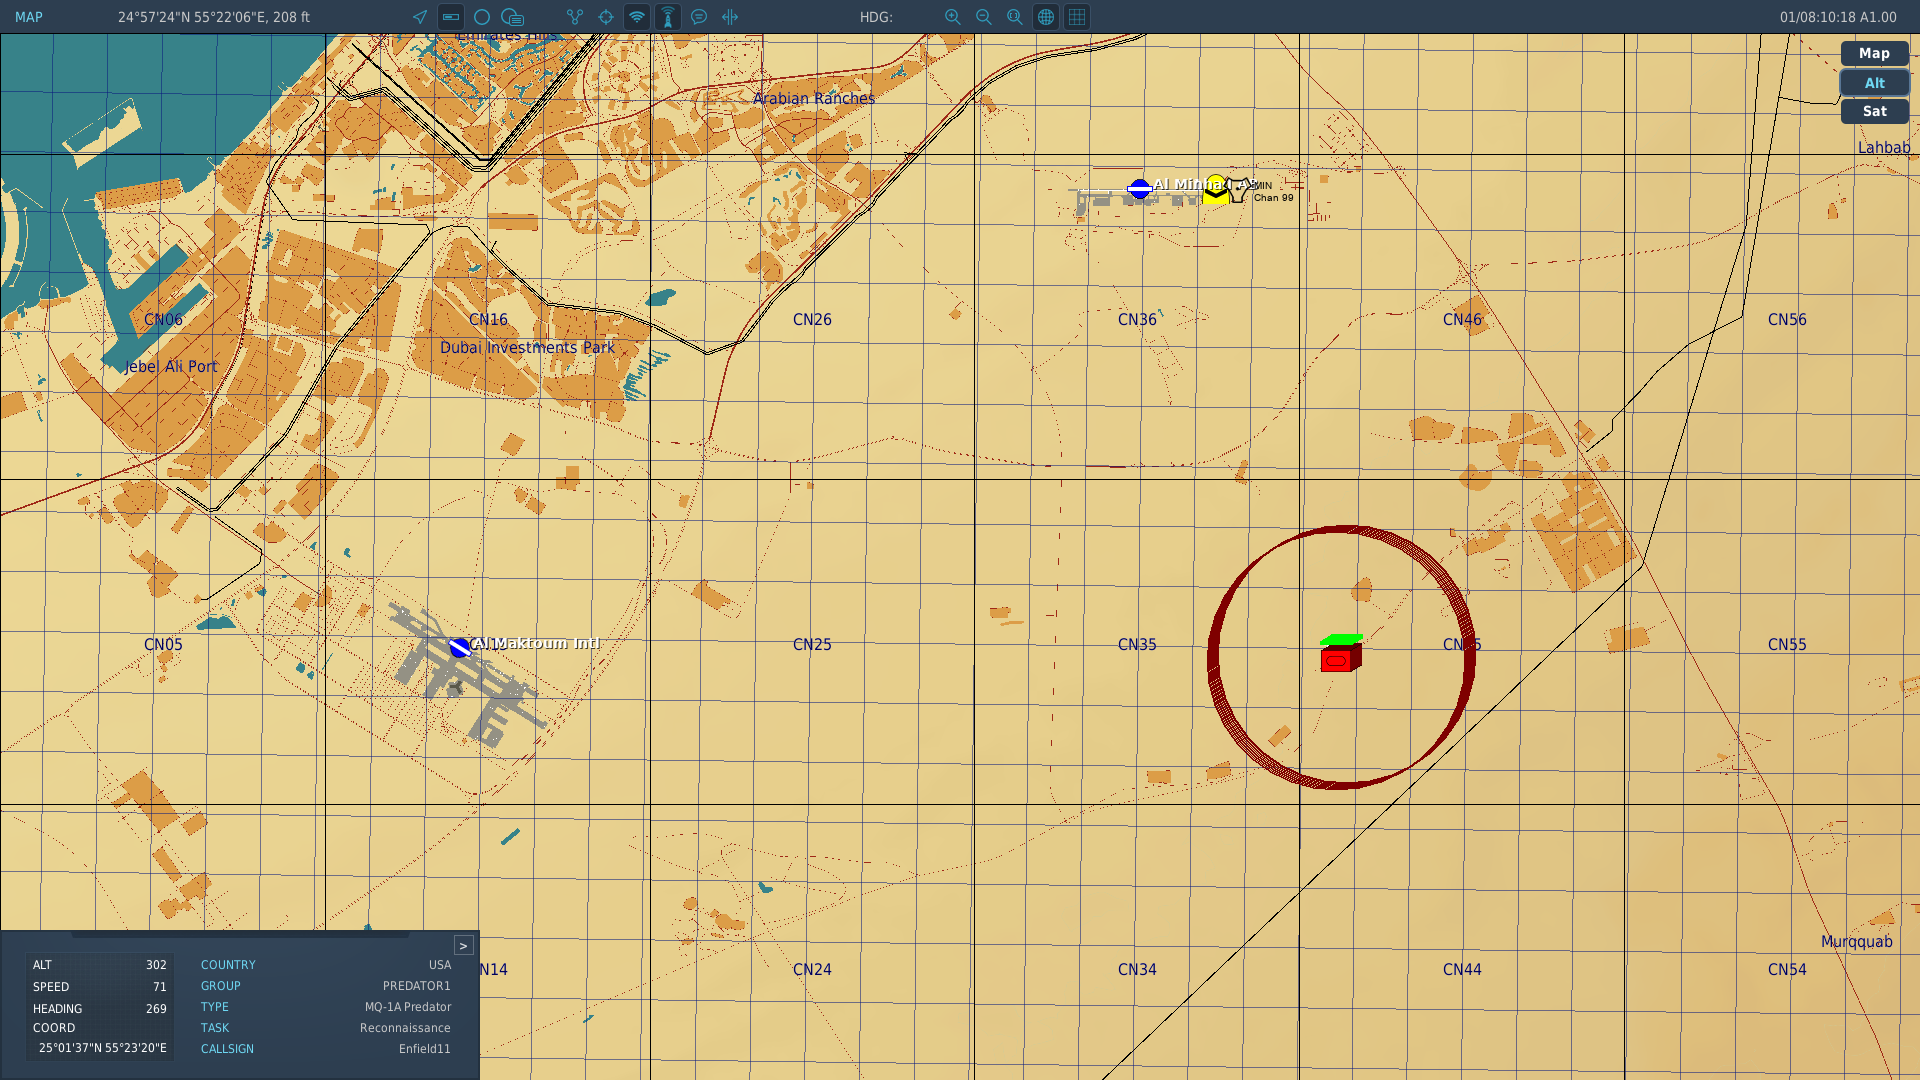Click the zoom-to-fit magnifier icon

click(1015, 17)
